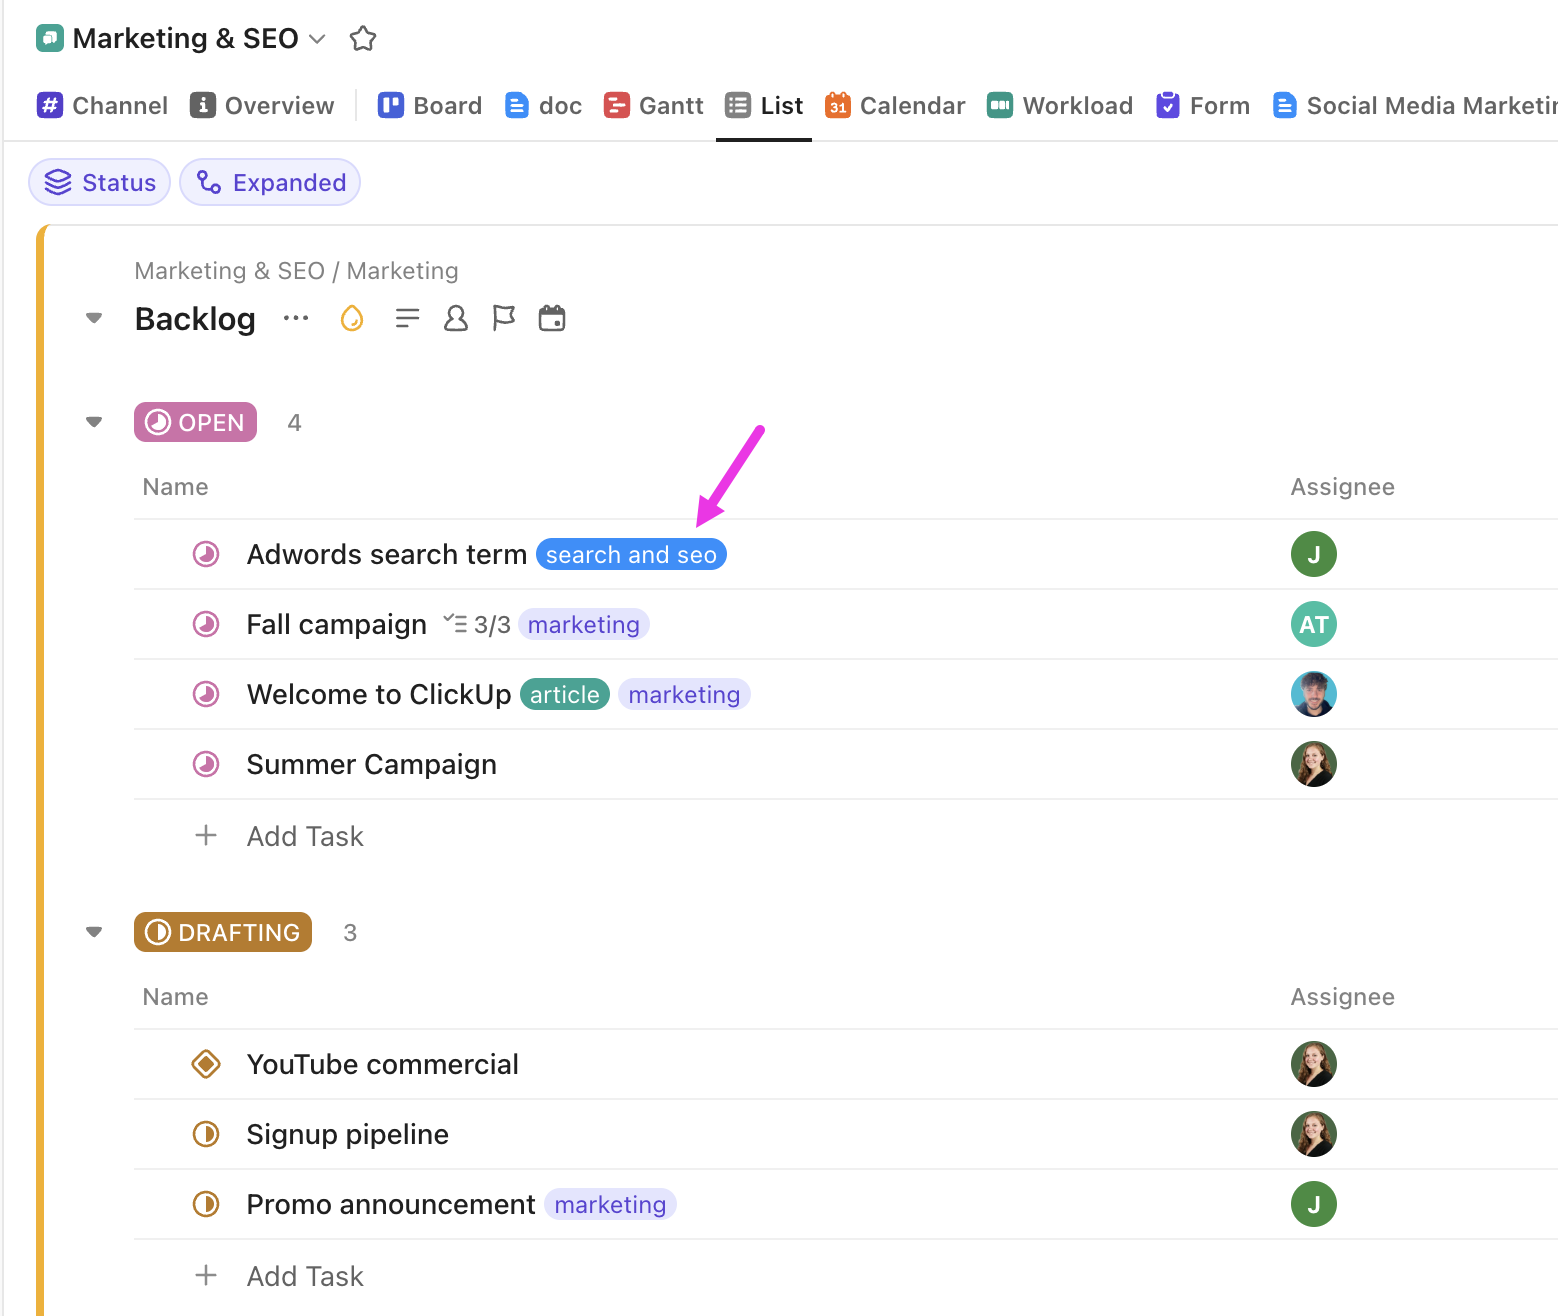Open the Workload view
1558x1316 pixels.
point(1059,105)
